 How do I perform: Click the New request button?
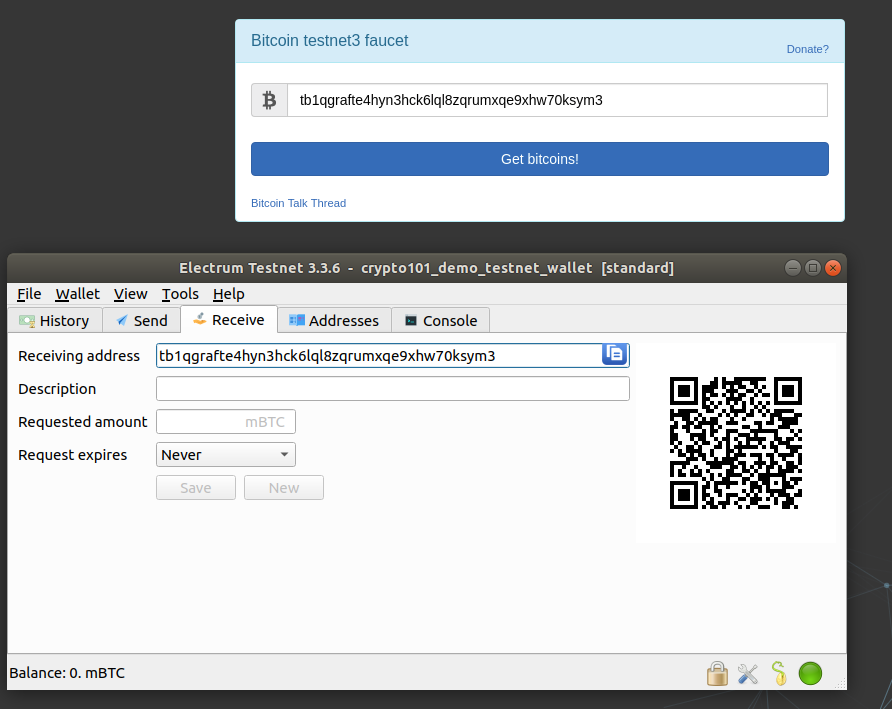point(284,488)
